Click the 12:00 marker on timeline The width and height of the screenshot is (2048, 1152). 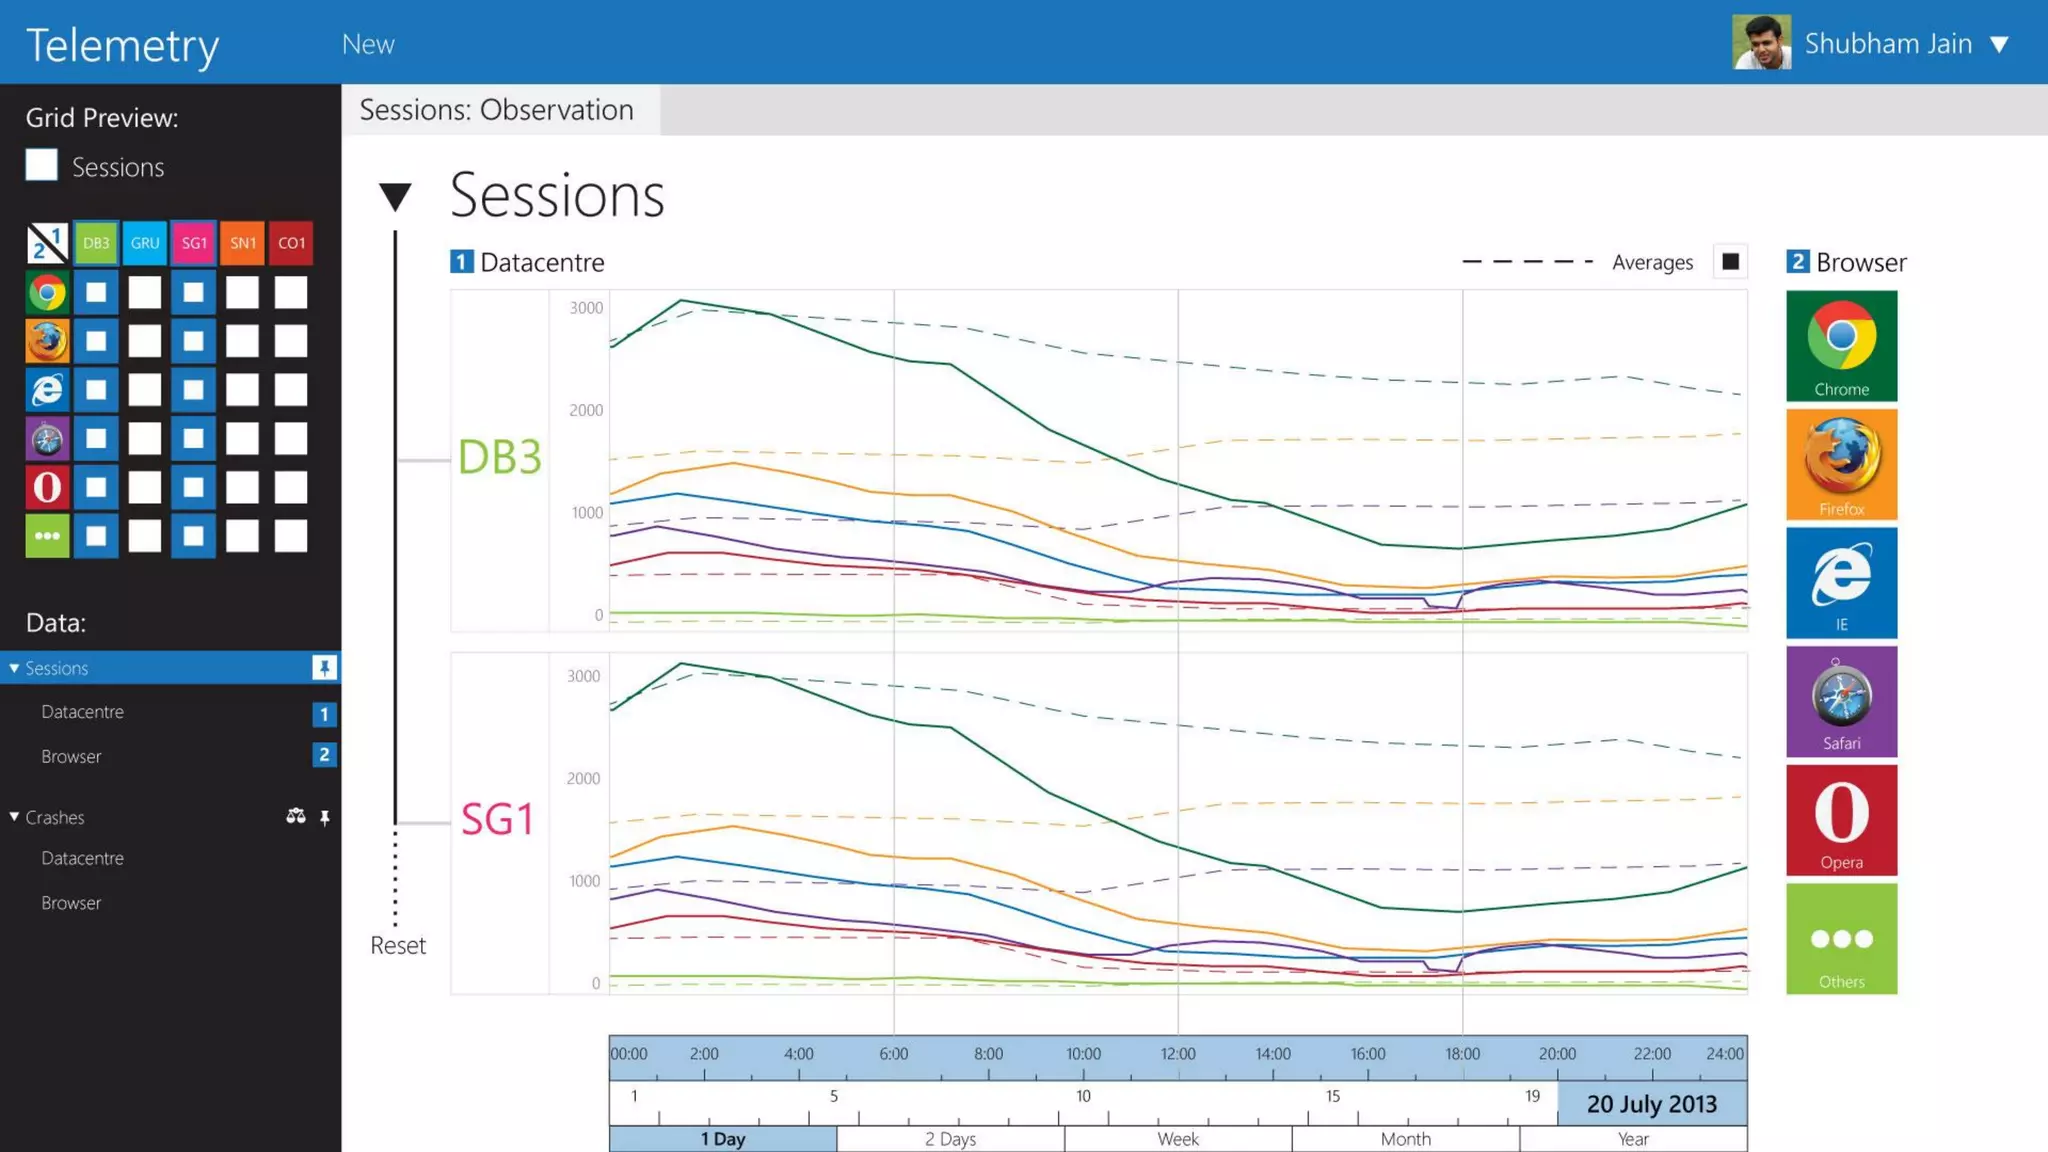pyautogui.click(x=1177, y=1054)
